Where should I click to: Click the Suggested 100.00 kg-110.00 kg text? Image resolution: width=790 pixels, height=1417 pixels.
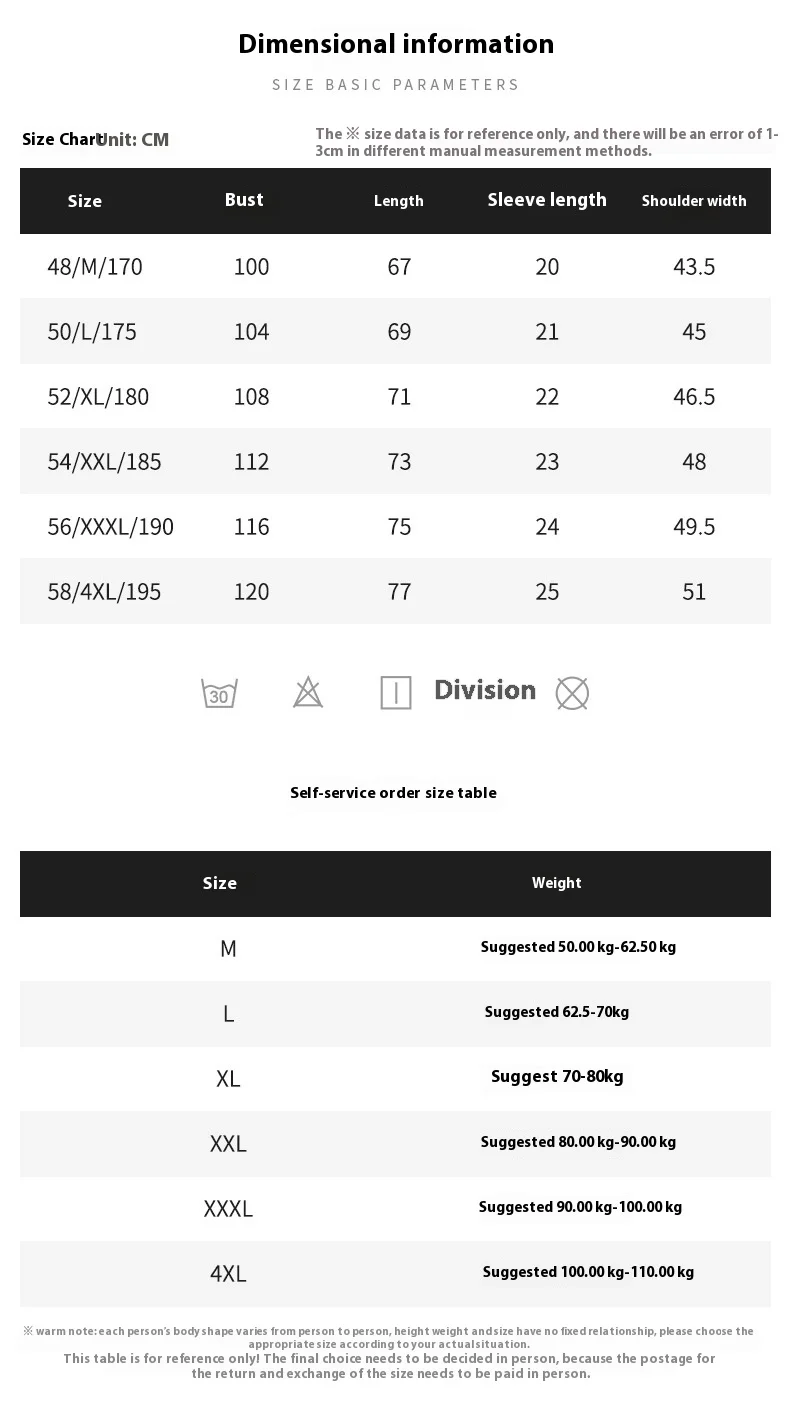(x=588, y=1272)
